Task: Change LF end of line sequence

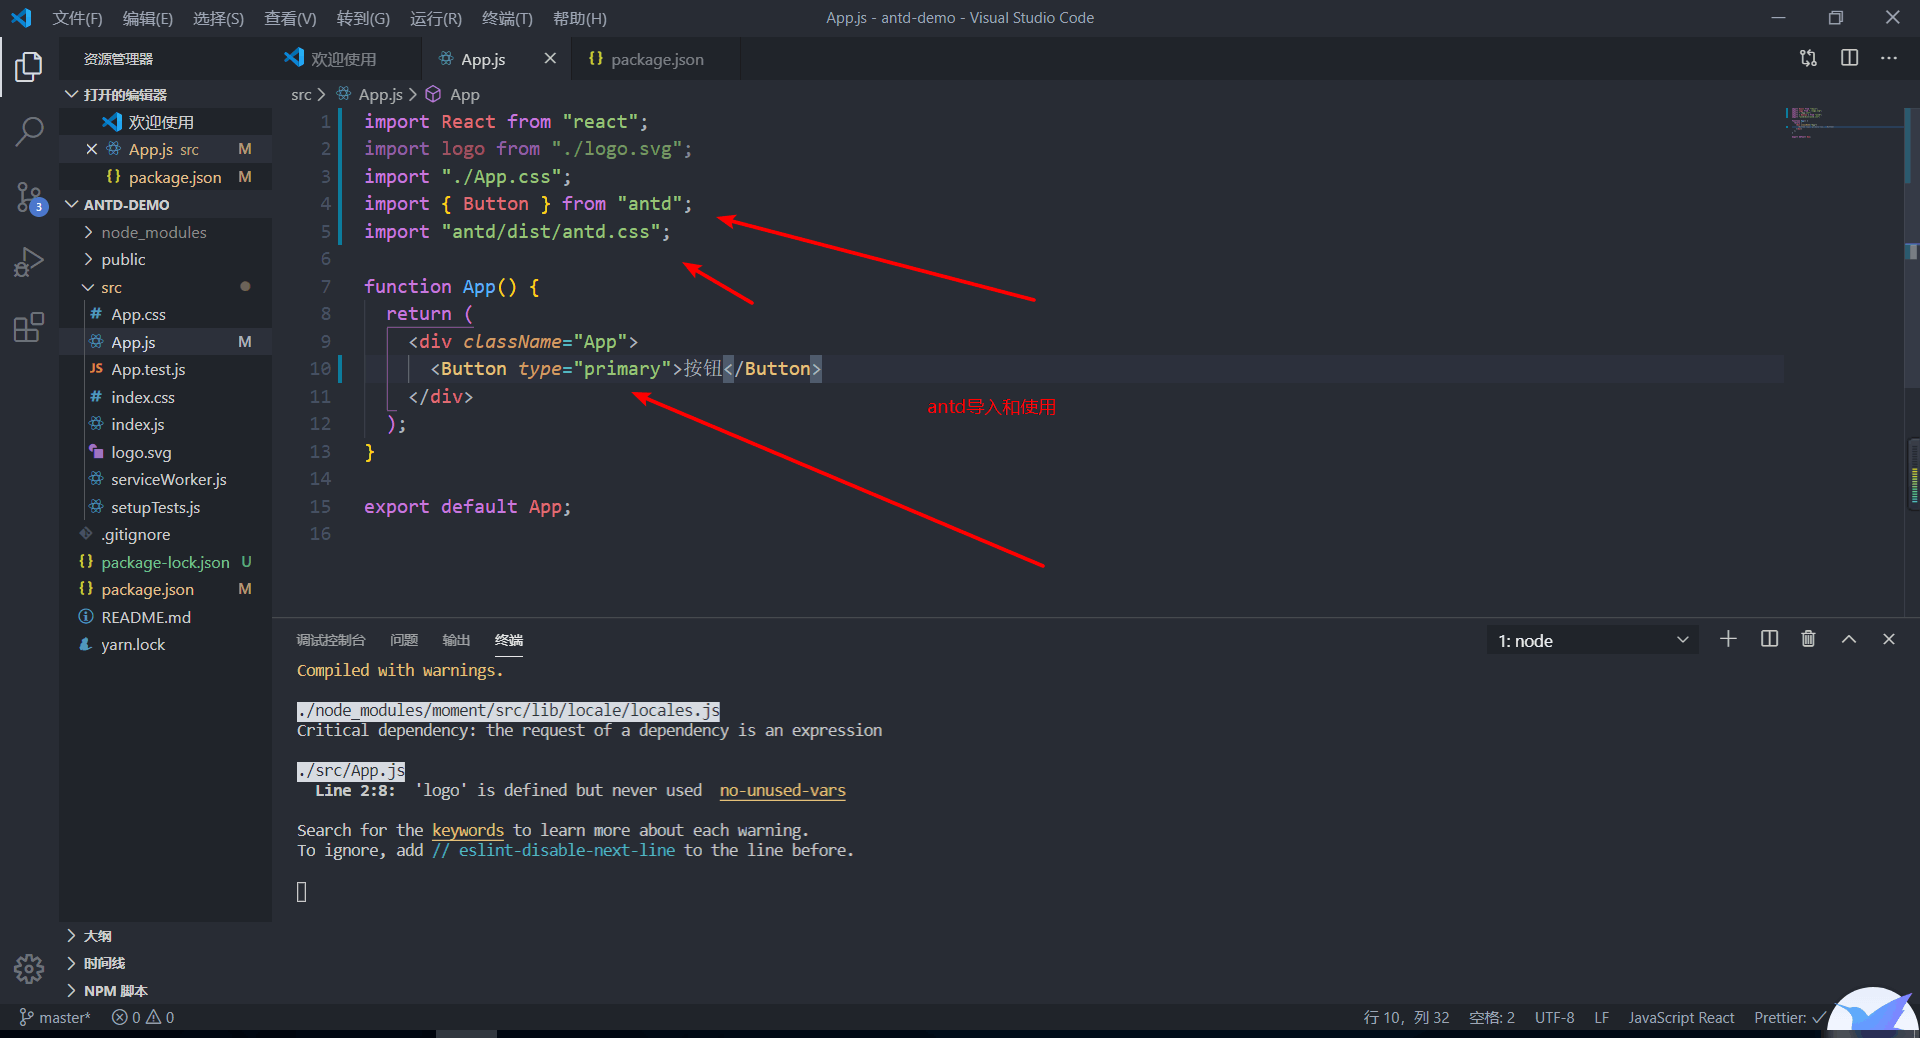Action: 1601,1018
